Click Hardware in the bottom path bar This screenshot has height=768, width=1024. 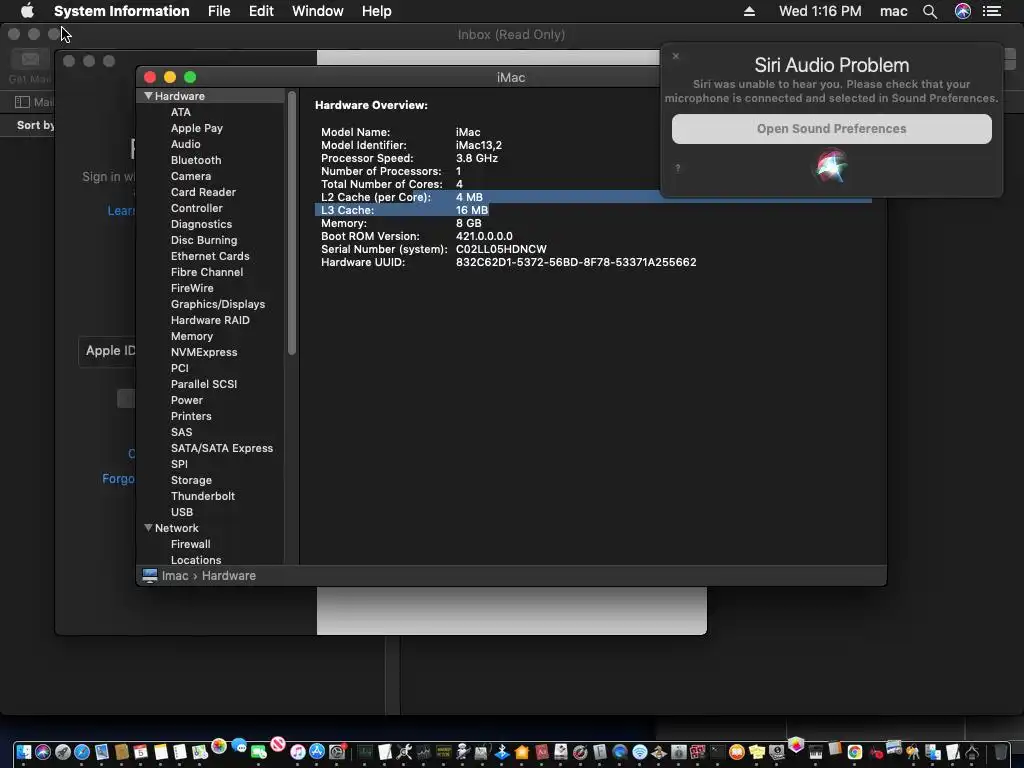point(229,576)
